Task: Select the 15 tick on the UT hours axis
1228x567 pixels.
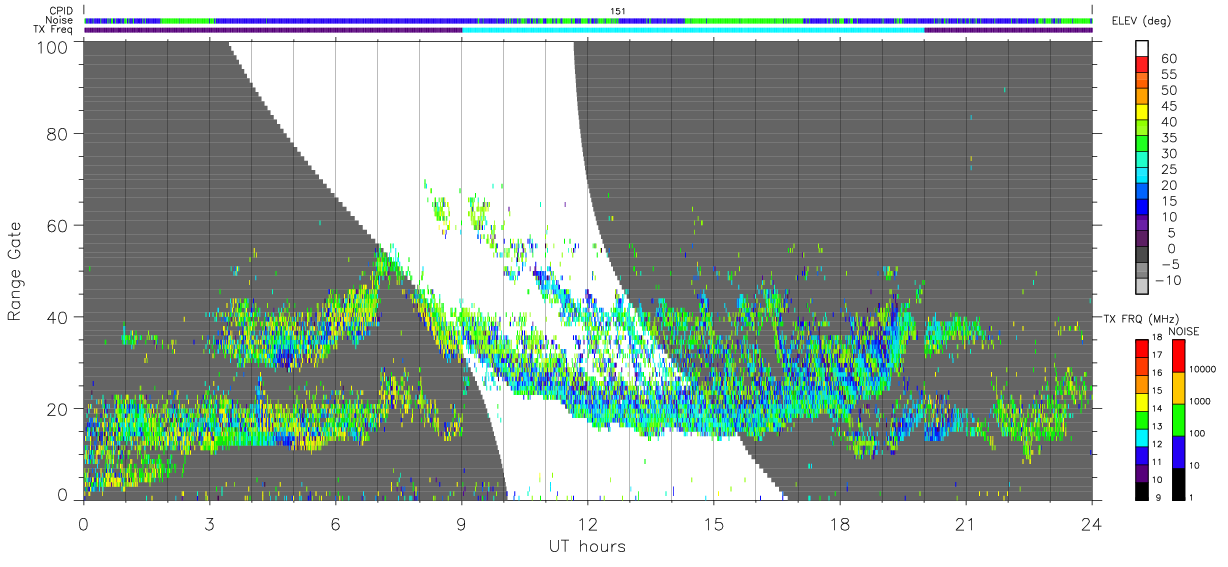Action: pos(713,524)
